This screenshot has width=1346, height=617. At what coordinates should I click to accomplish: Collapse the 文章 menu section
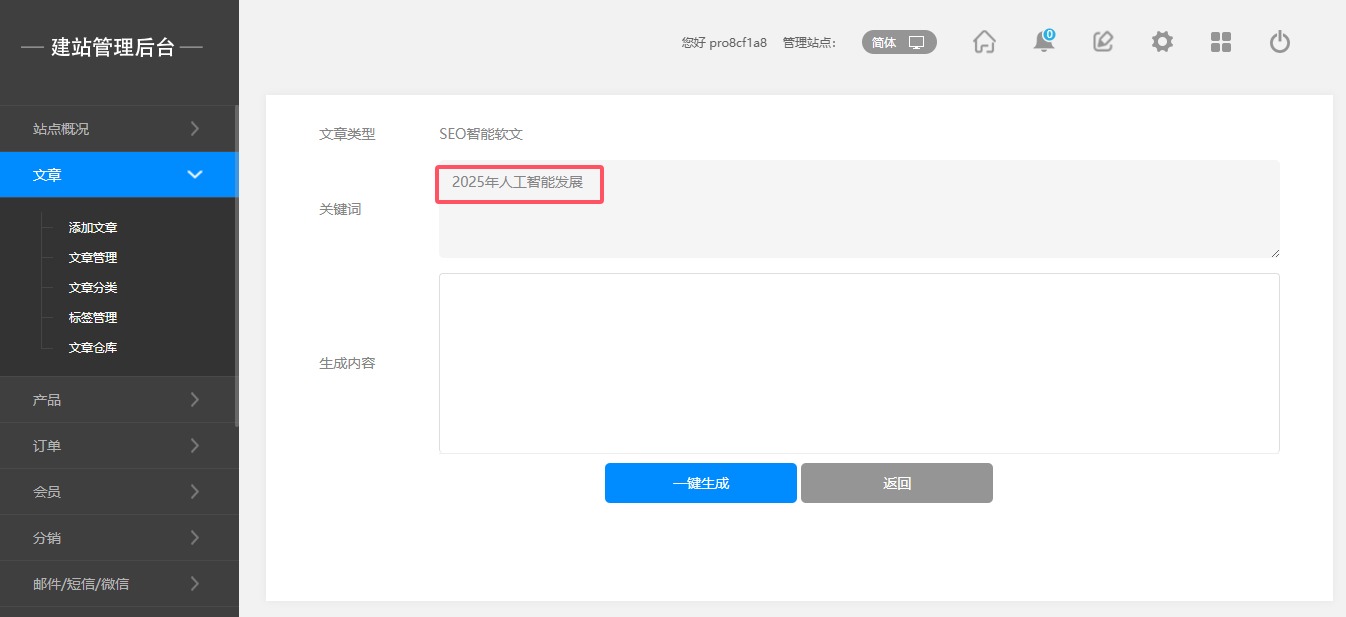pos(118,175)
